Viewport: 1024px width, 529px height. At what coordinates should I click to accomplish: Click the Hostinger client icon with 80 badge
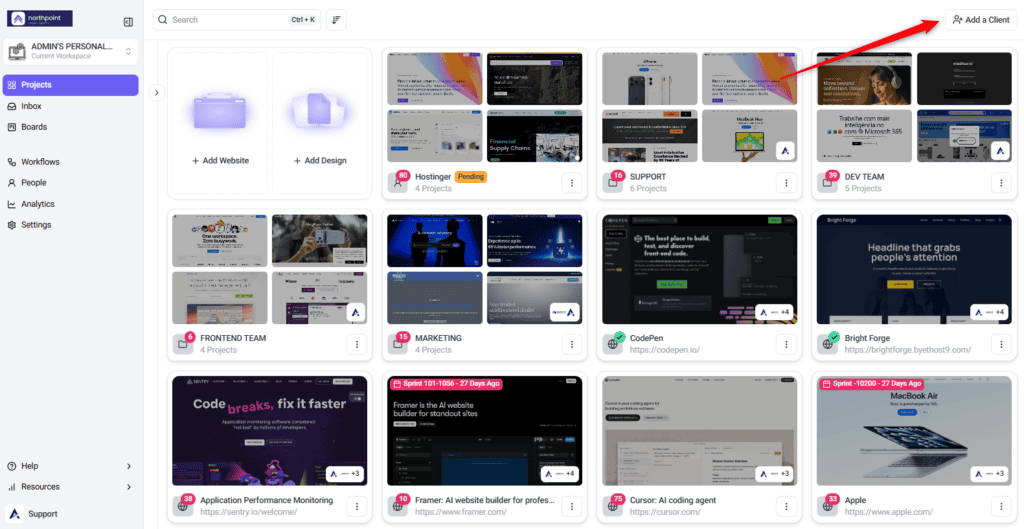coord(397,183)
